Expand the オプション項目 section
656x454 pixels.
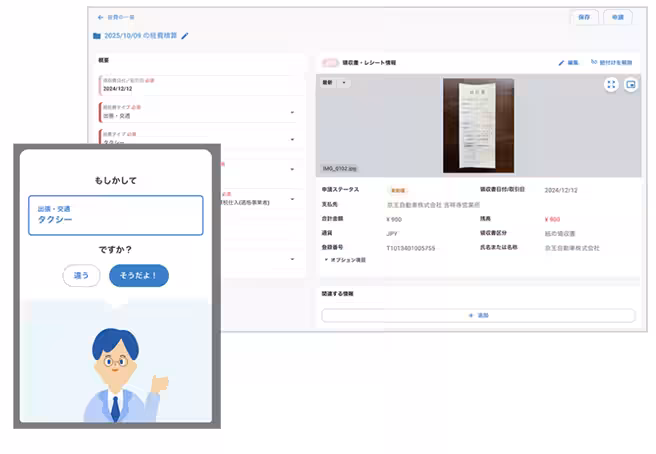pyautogui.click(x=345, y=260)
